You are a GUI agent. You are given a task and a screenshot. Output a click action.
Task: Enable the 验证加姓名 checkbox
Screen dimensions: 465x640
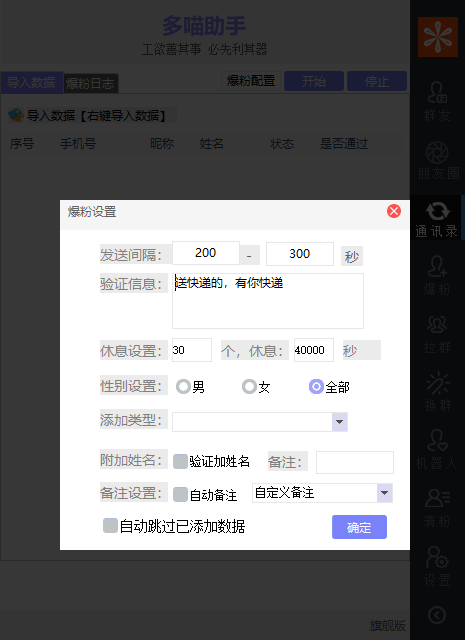pos(180,461)
